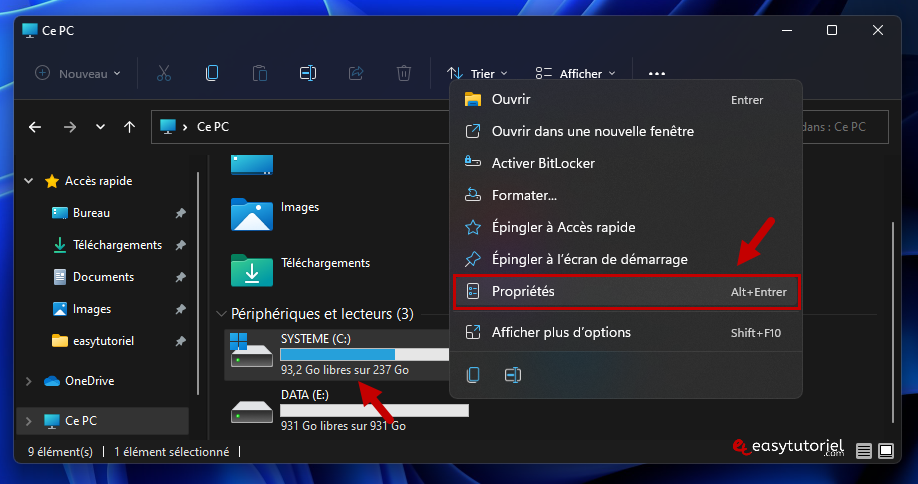Image resolution: width=918 pixels, height=484 pixels.
Task: Click '931 Go libres sur 931 Go' text
Action: pyautogui.click(x=343, y=426)
